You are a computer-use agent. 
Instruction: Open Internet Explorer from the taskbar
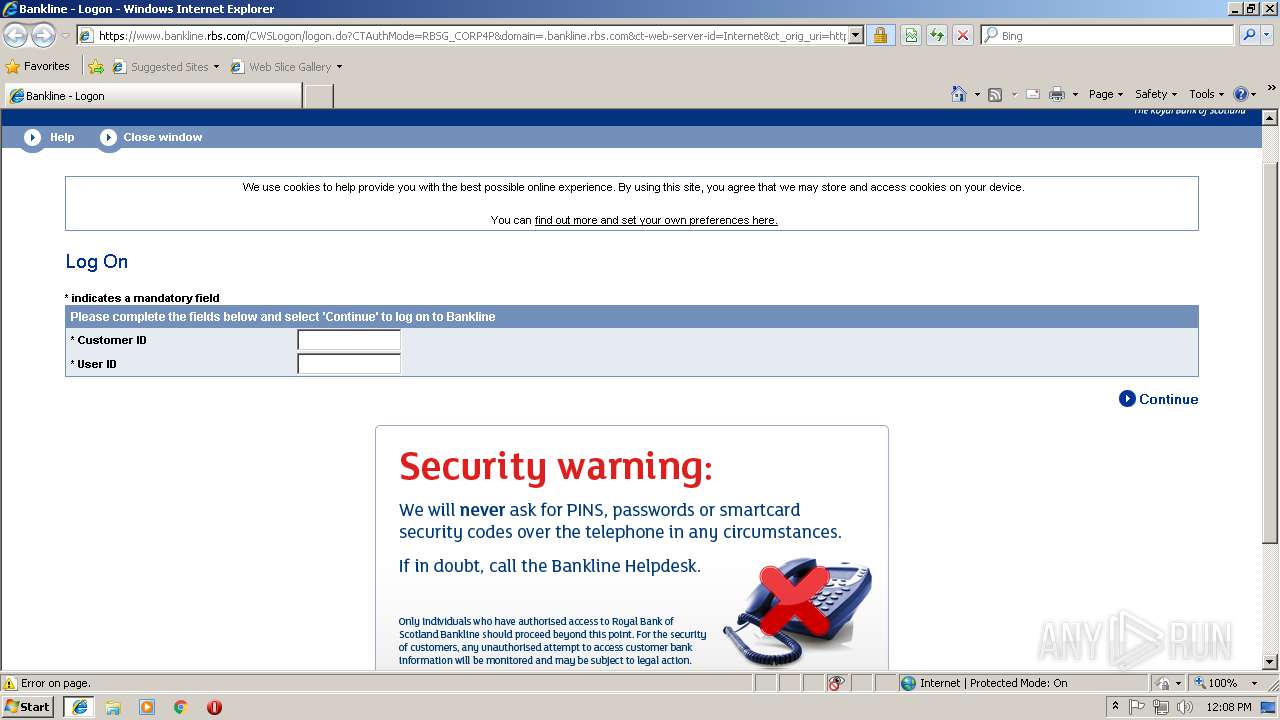tap(79, 707)
